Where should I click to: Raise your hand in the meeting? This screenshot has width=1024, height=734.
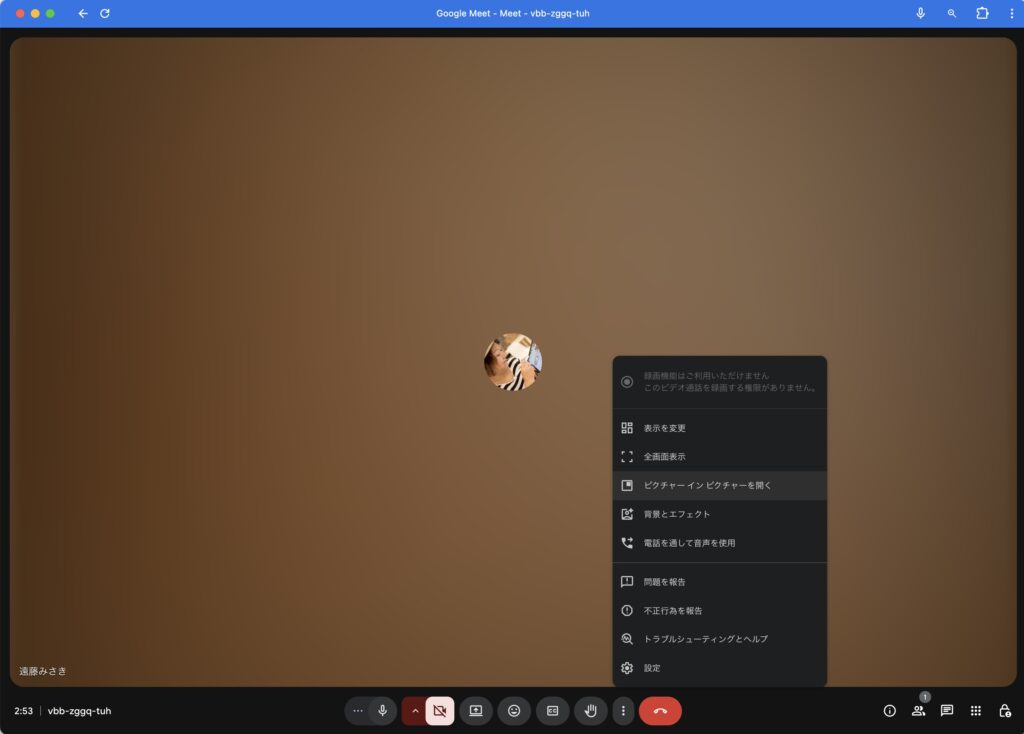pos(591,711)
